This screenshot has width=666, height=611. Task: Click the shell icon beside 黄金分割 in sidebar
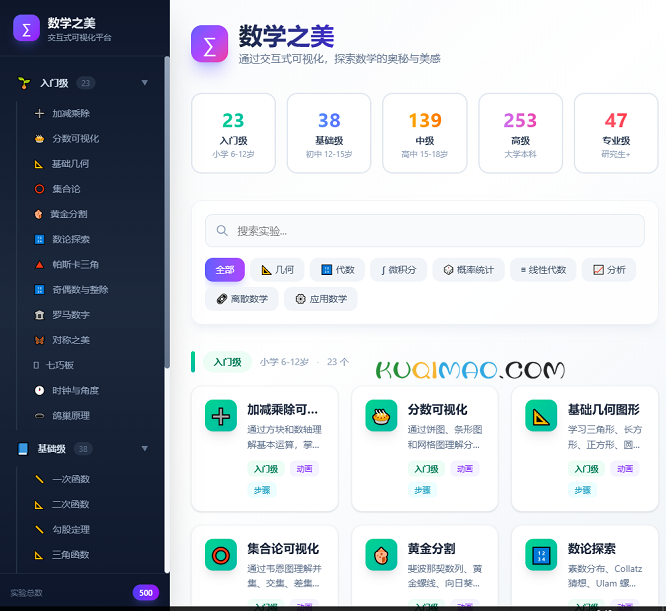point(38,214)
